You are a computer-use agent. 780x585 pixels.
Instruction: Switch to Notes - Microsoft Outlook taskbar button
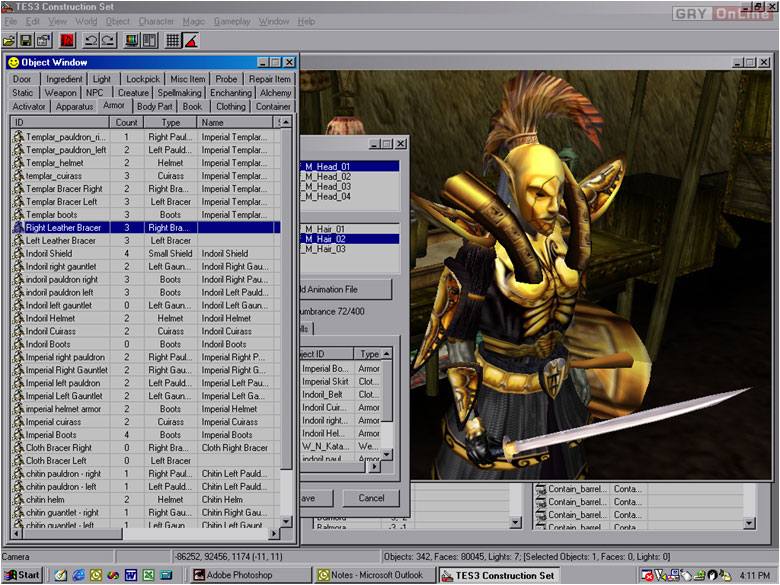(x=375, y=575)
